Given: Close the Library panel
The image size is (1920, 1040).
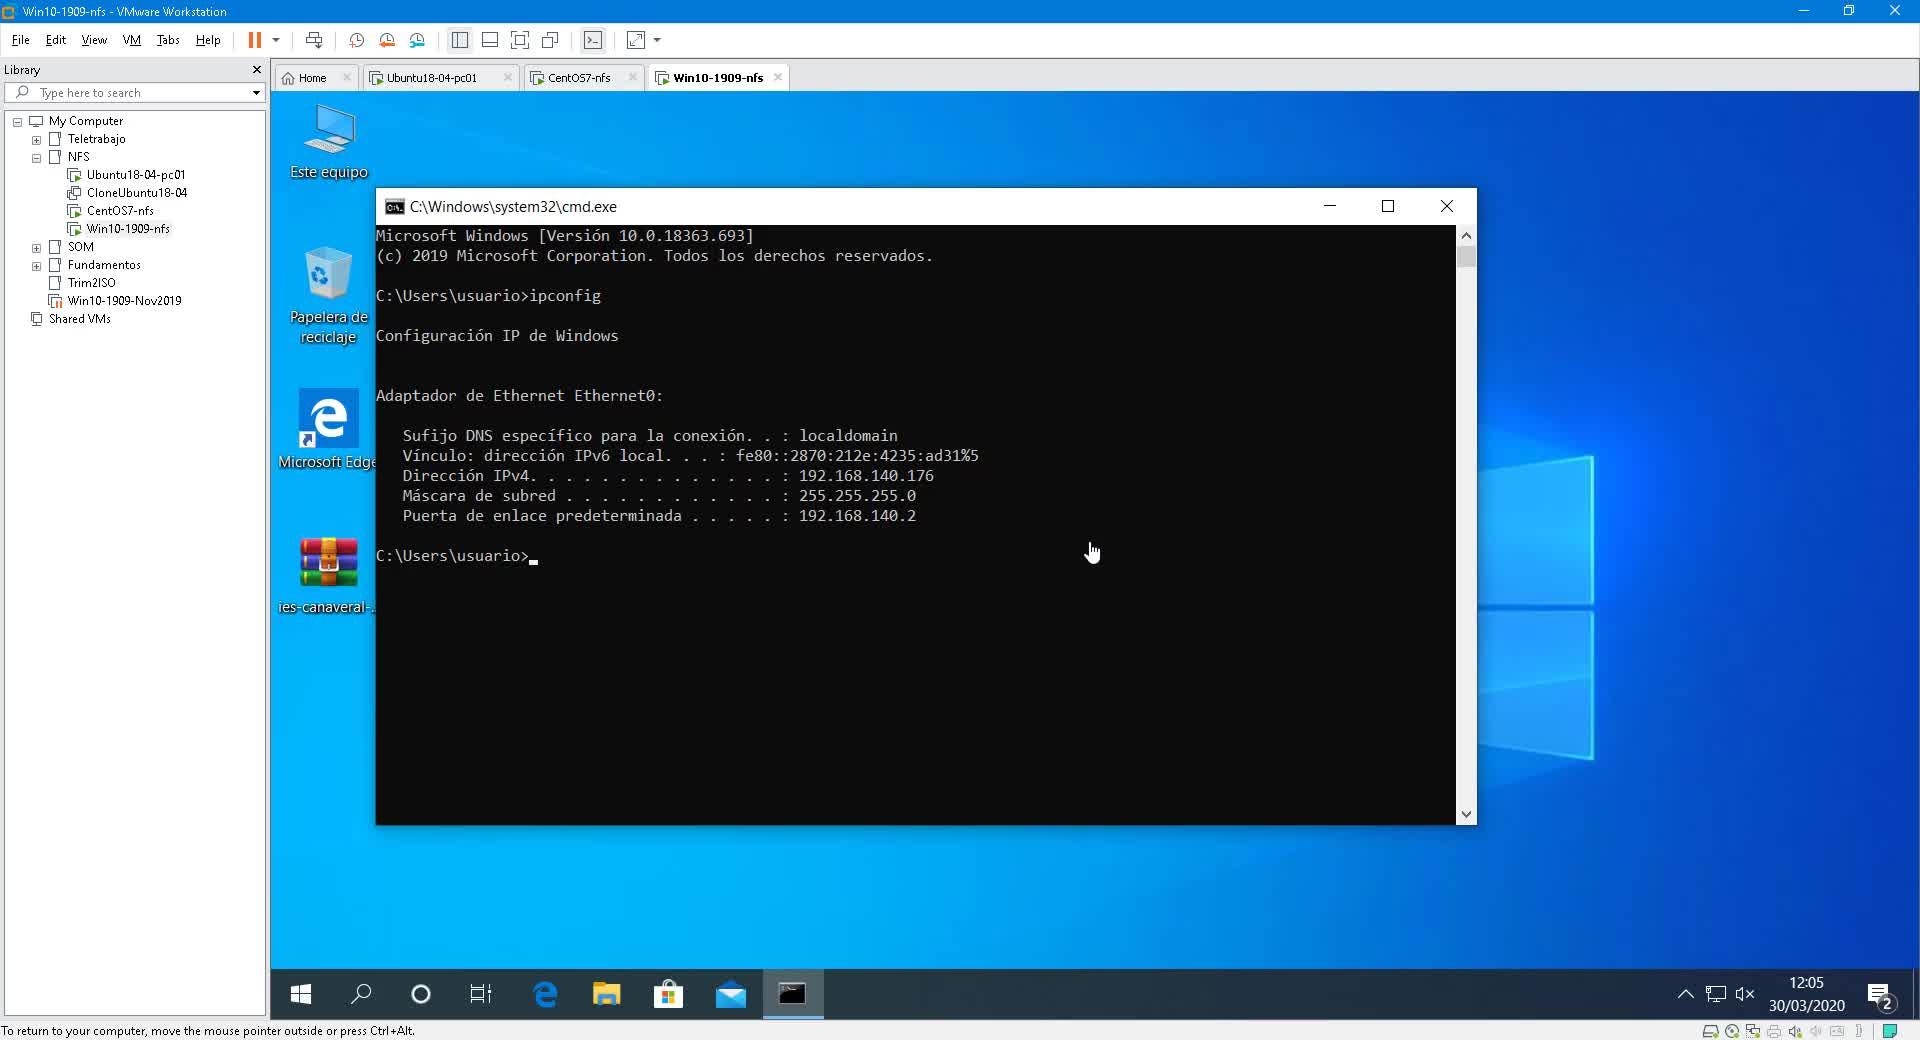Looking at the screenshot, I should tap(257, 70).
